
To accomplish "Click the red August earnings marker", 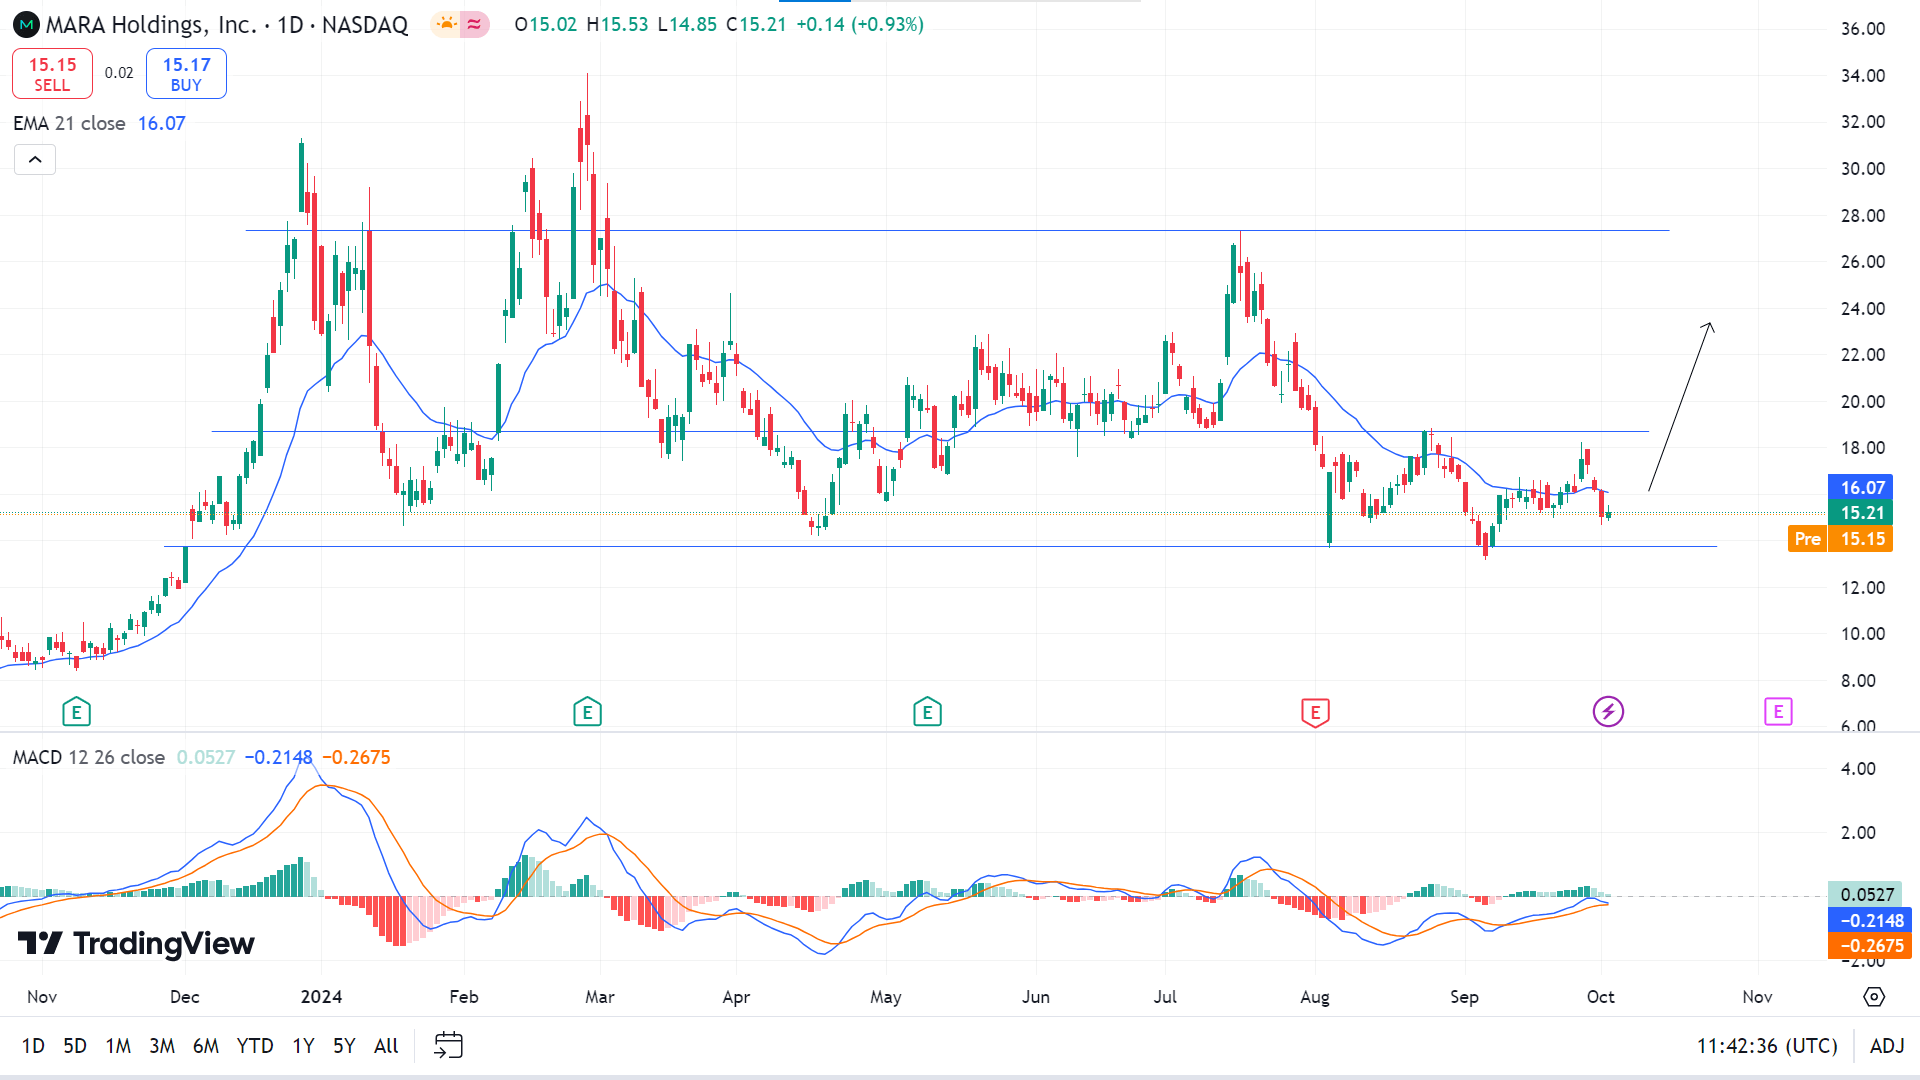I will 1315,712.
